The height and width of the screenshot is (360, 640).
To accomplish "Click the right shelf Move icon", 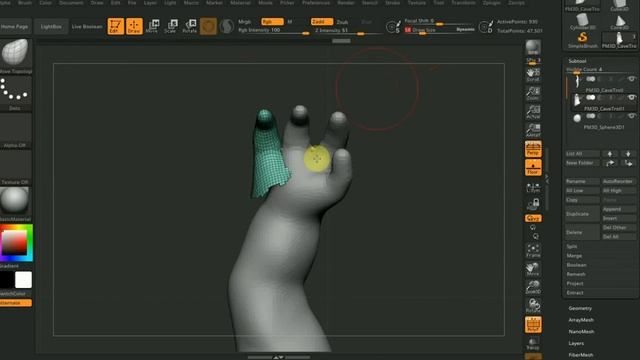I will [533, 269].
